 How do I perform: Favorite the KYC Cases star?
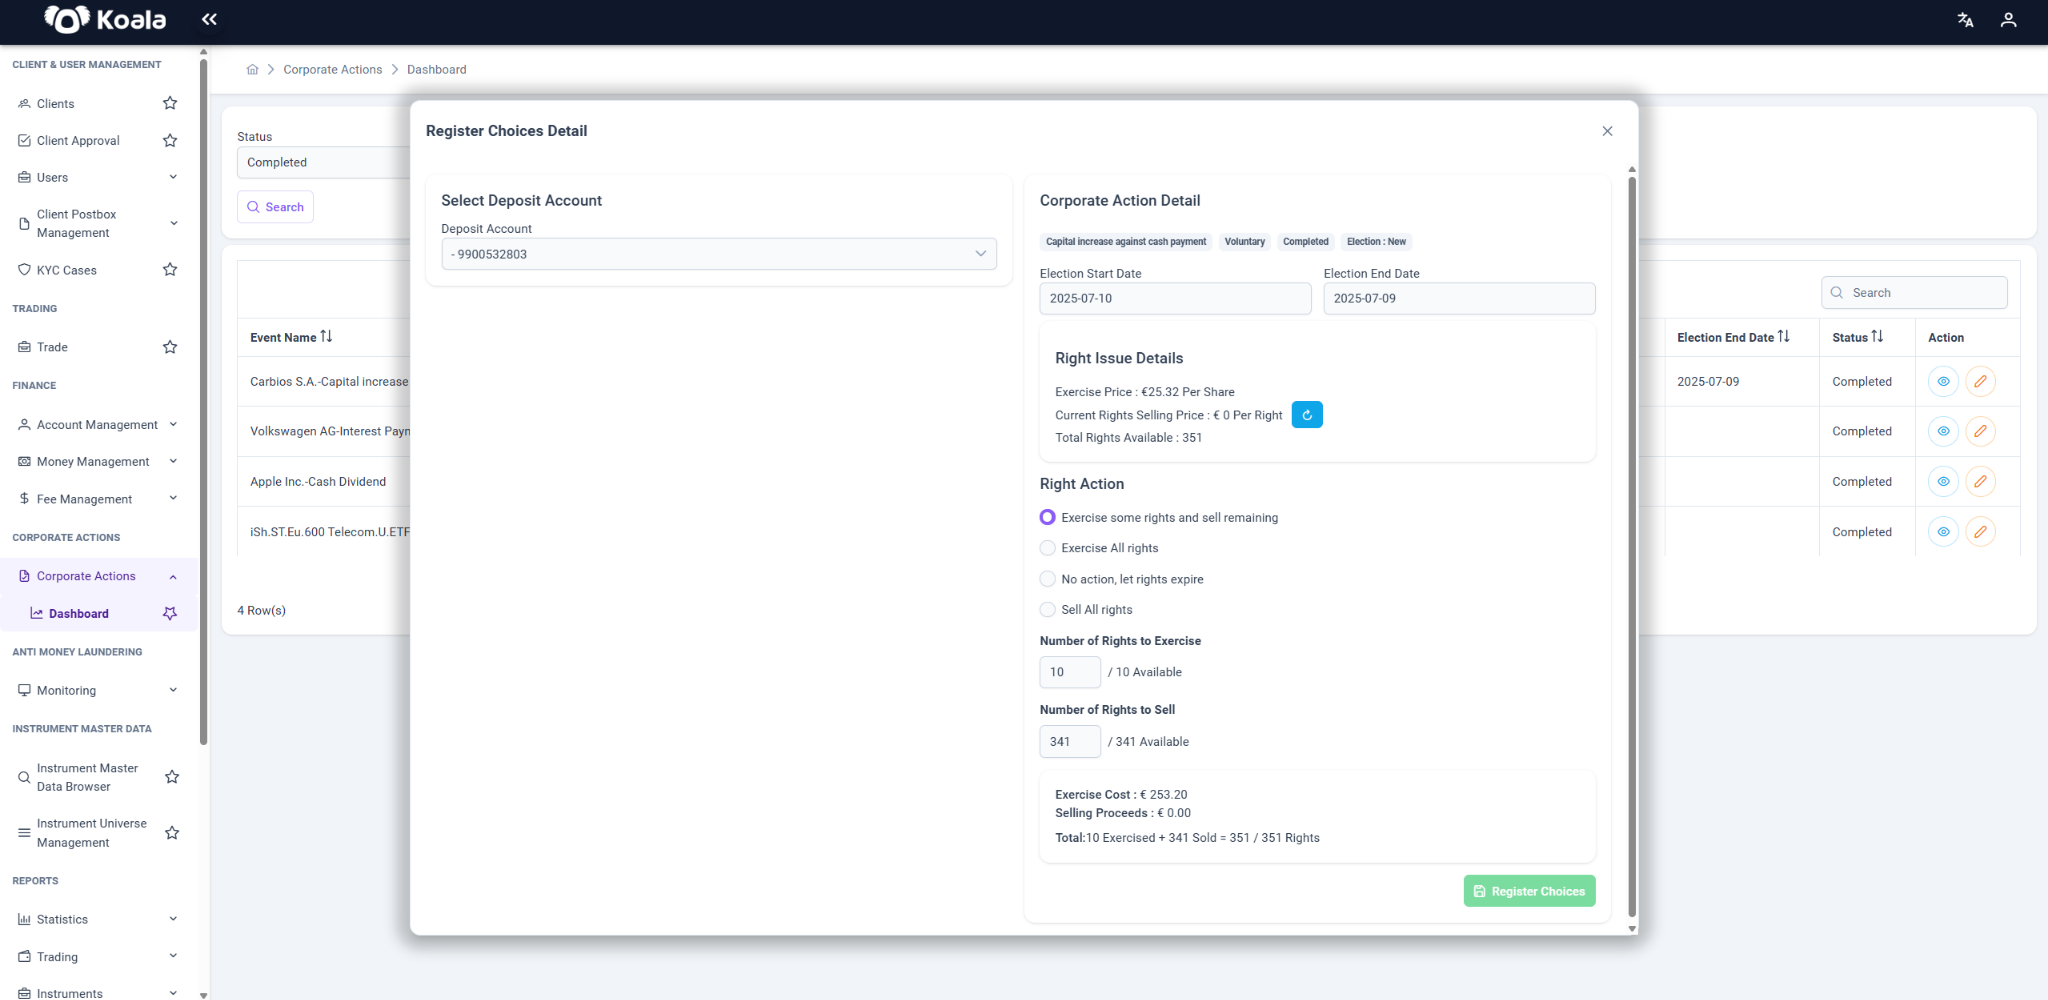pos(170,270)
